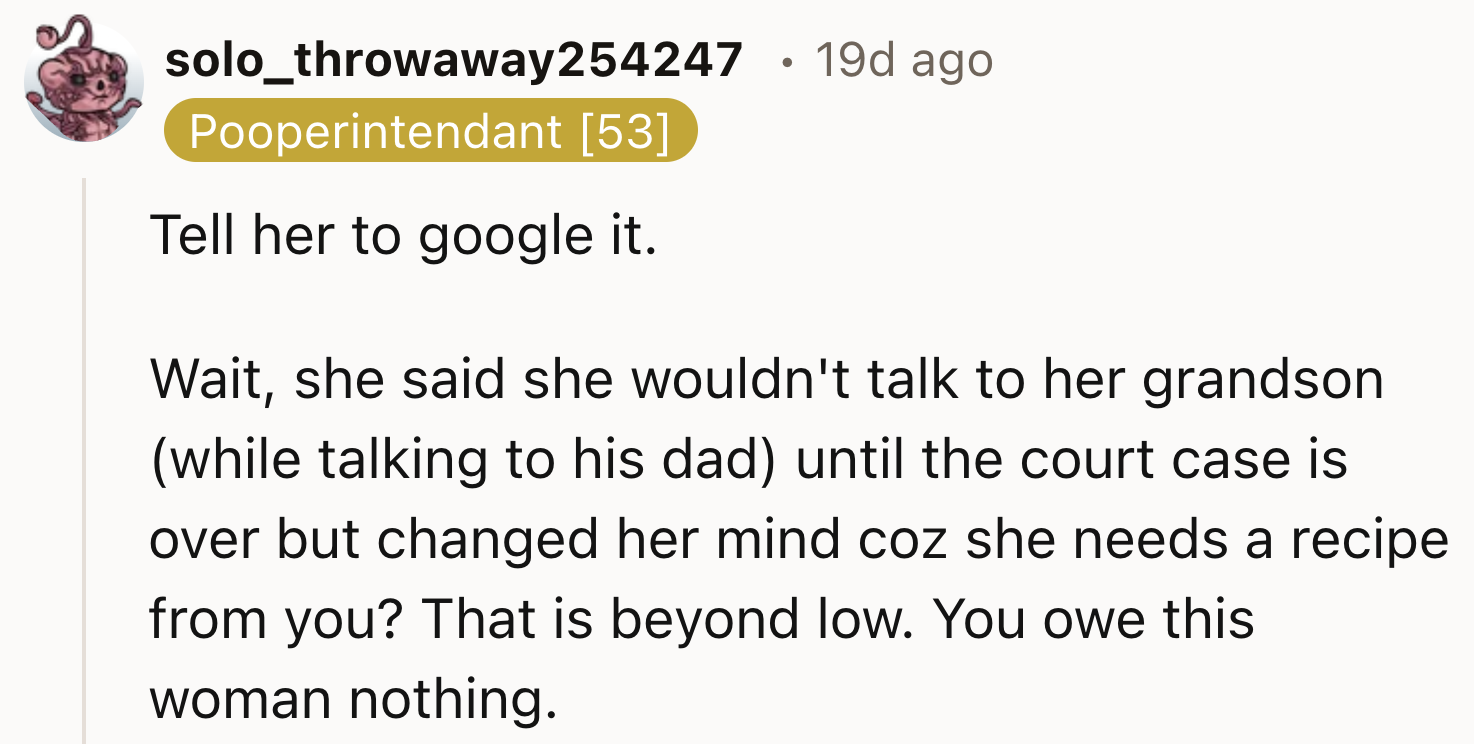
Task: Collapse the comment using the vertical thread line
Action: 83,450
